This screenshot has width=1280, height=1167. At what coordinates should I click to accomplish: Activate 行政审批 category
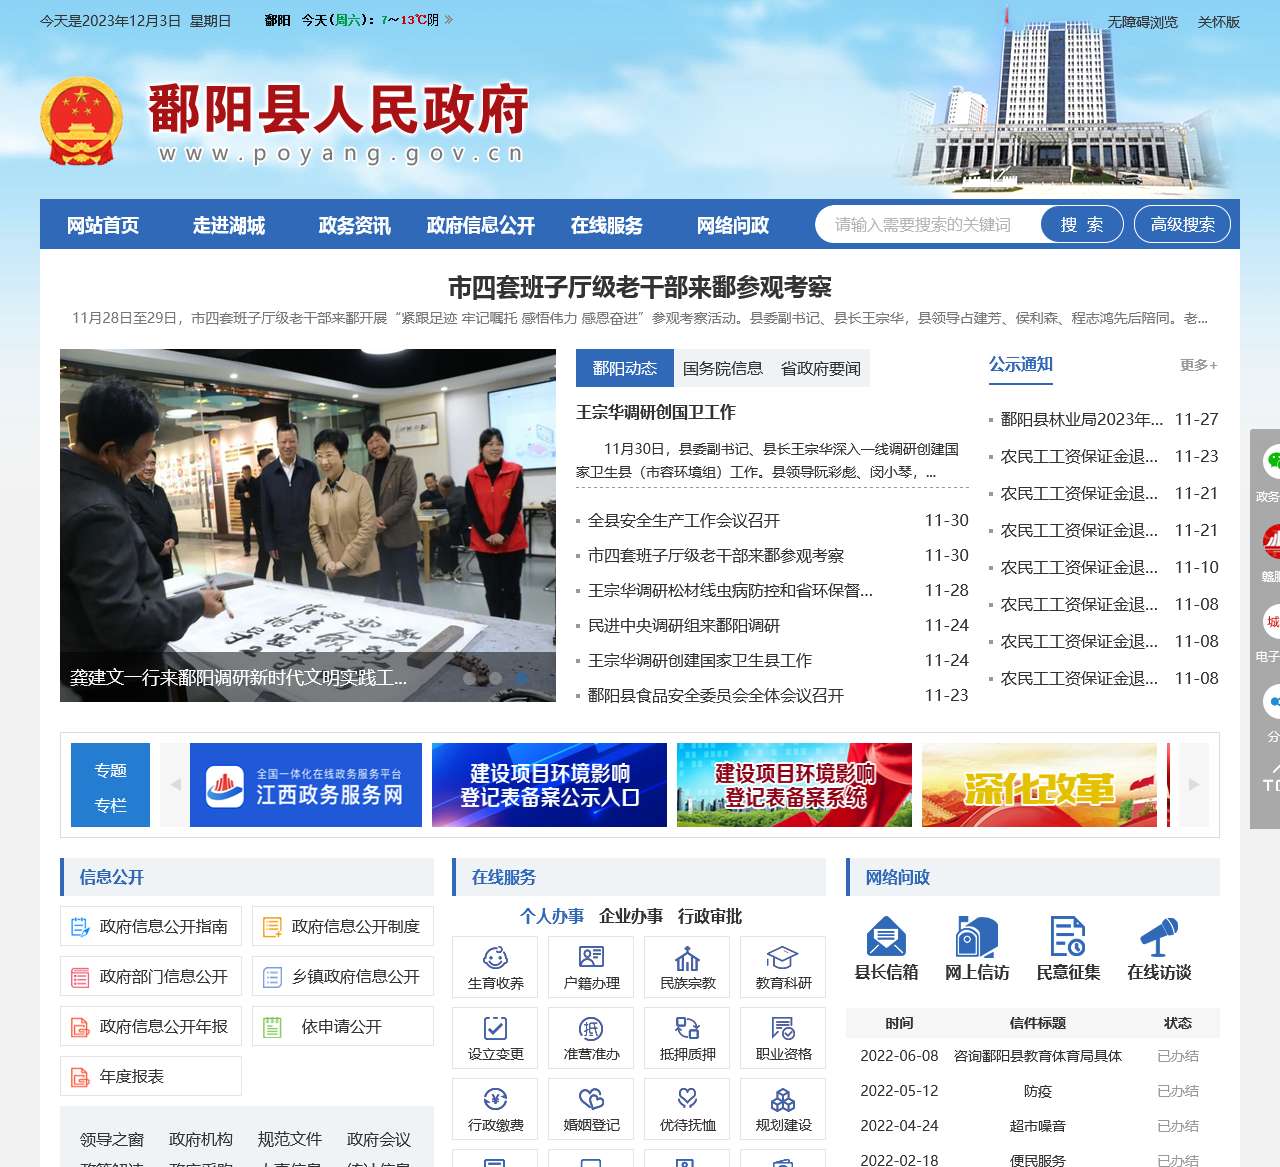point(710,917)
